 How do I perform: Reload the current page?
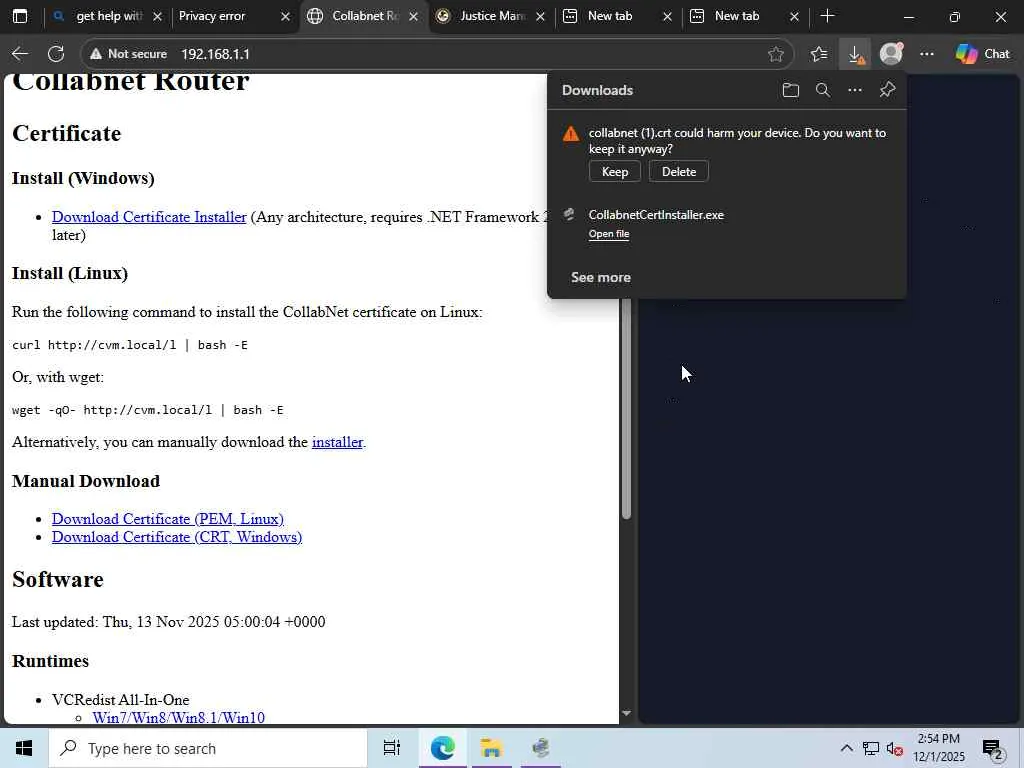[56, 54]
